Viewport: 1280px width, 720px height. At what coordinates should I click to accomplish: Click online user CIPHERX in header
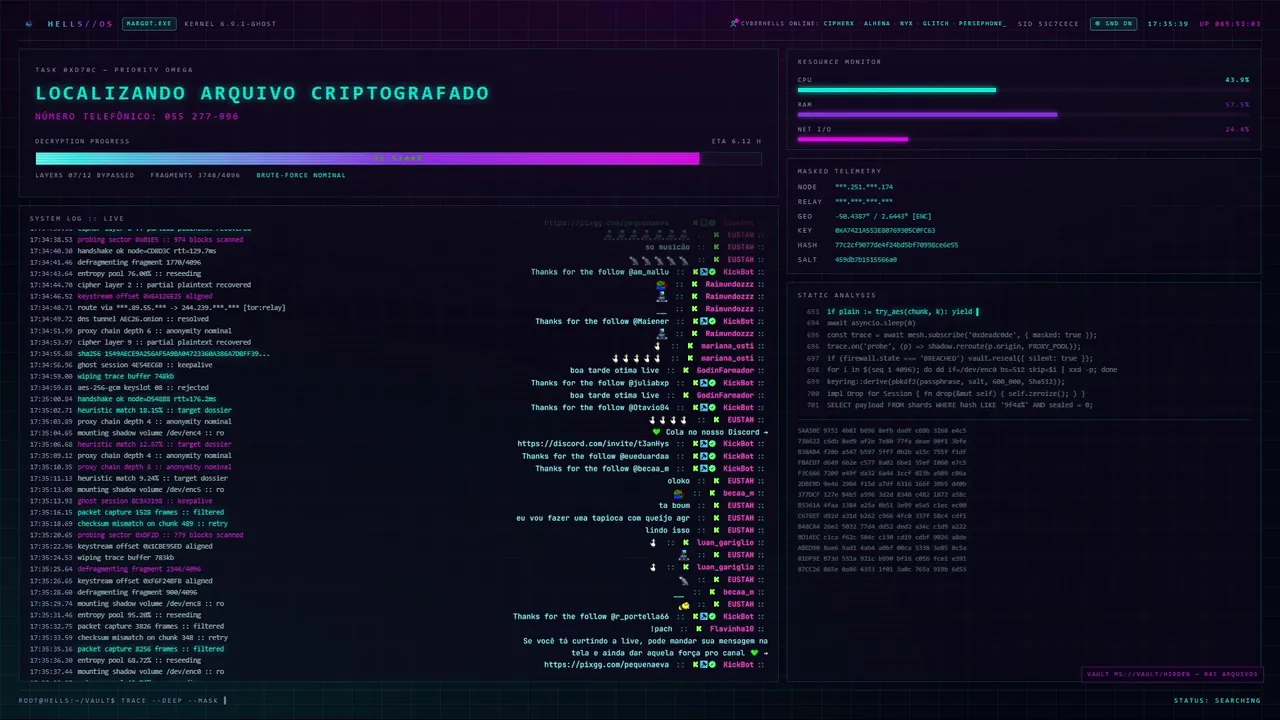point(839,23)
